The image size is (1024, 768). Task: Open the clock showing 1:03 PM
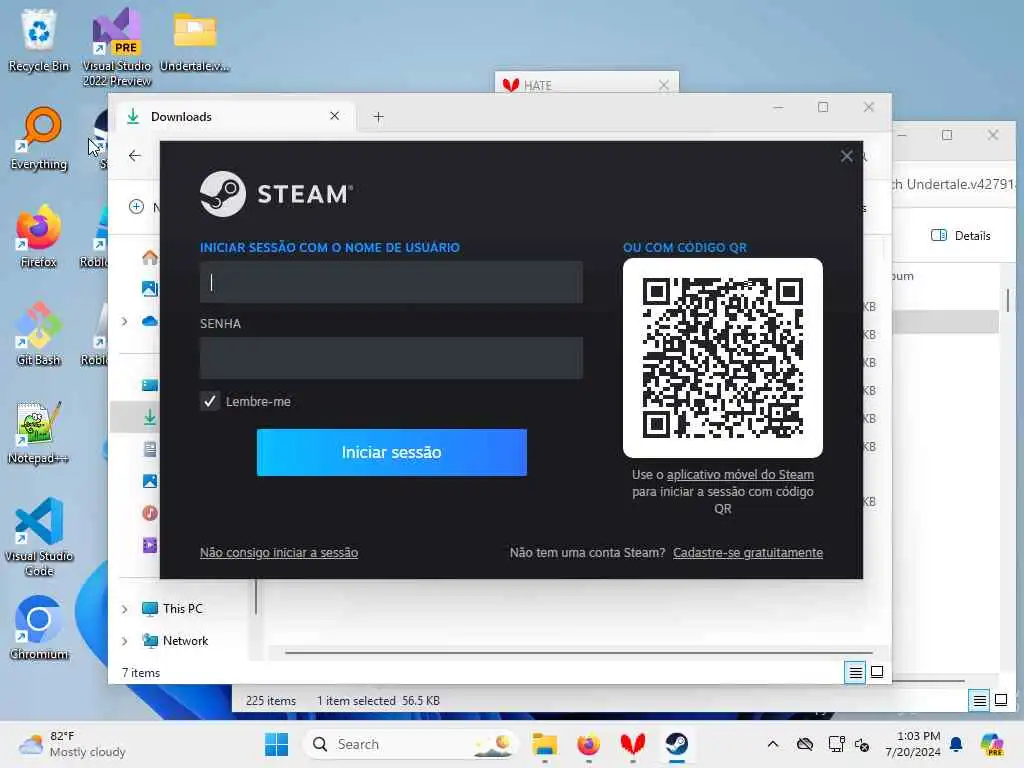coord(913,744)
